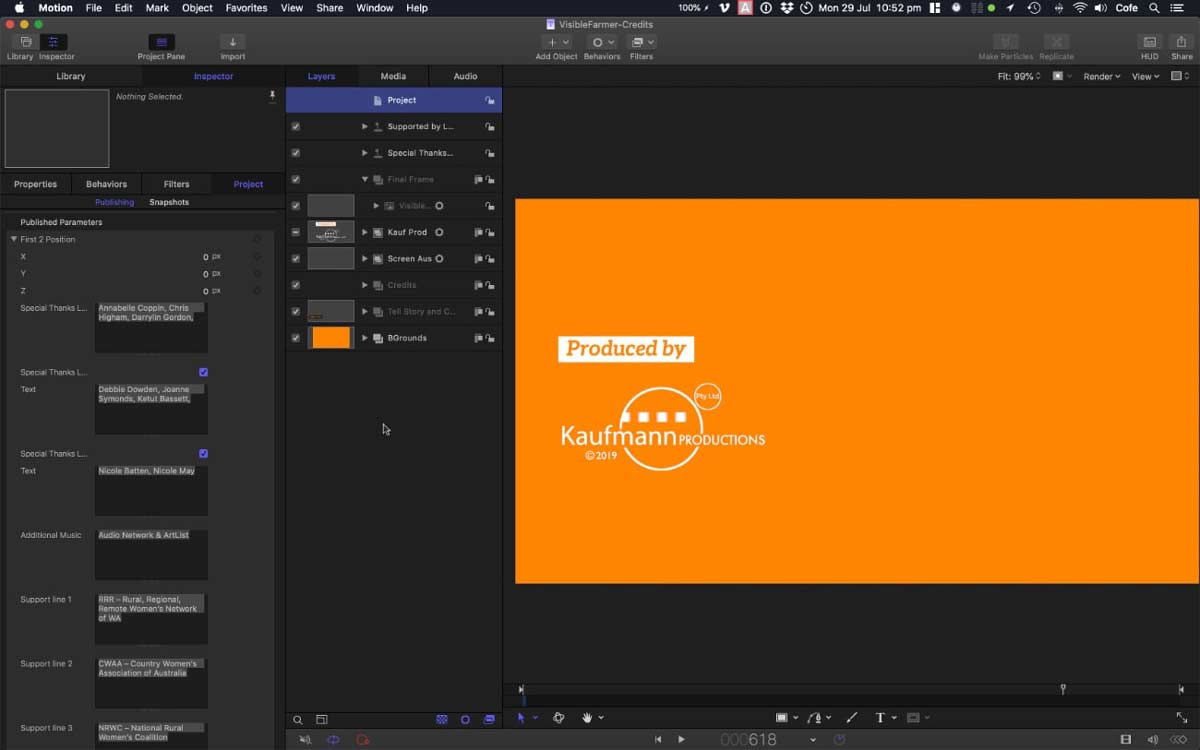Toggle the timing pane film icon
Screen dimensions: 1200x750
(1126, 740)
